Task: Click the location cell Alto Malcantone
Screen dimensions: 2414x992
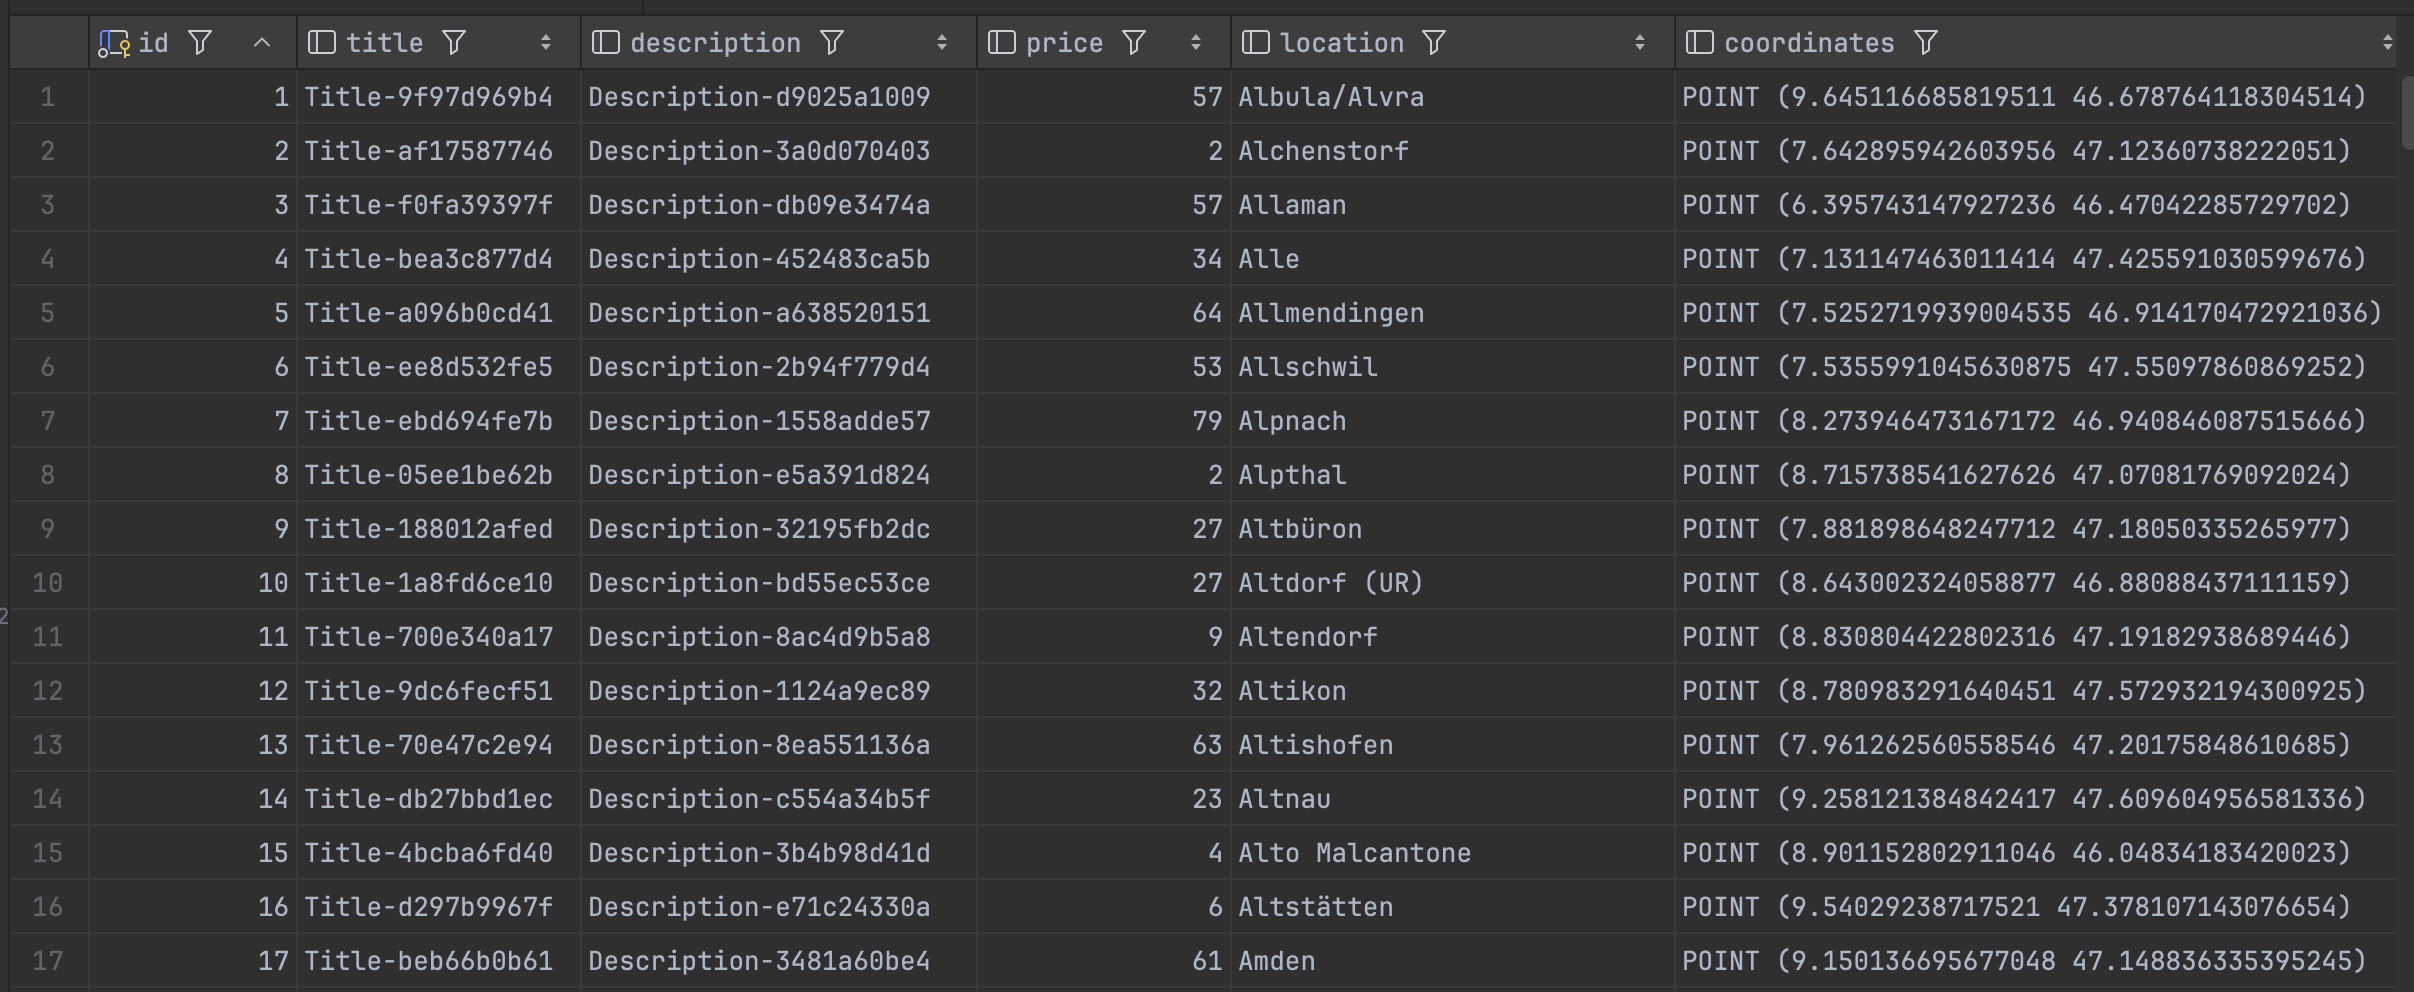Action: tap(1354, 853)
